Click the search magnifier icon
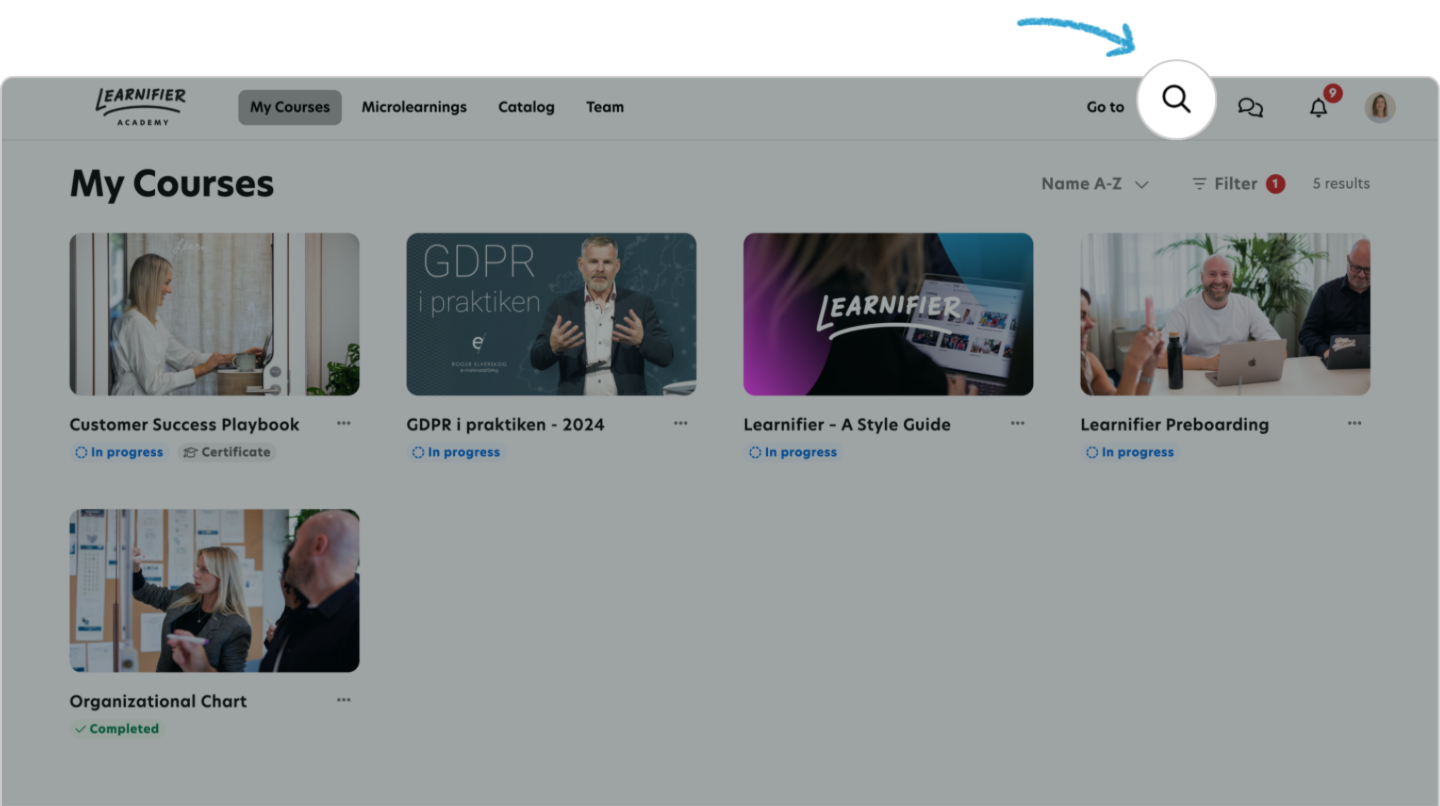1440x806 pixels. click(x=1176, y=99)
